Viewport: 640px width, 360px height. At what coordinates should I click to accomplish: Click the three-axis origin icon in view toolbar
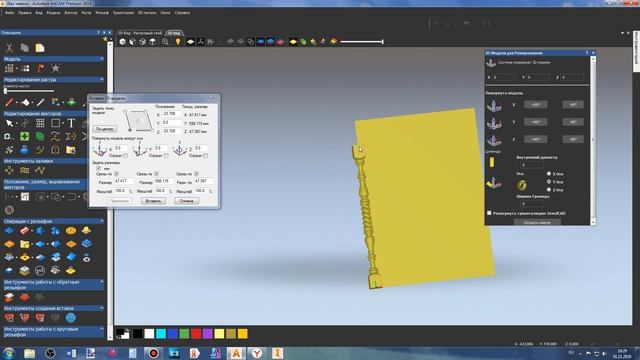(x=200, y=42)
